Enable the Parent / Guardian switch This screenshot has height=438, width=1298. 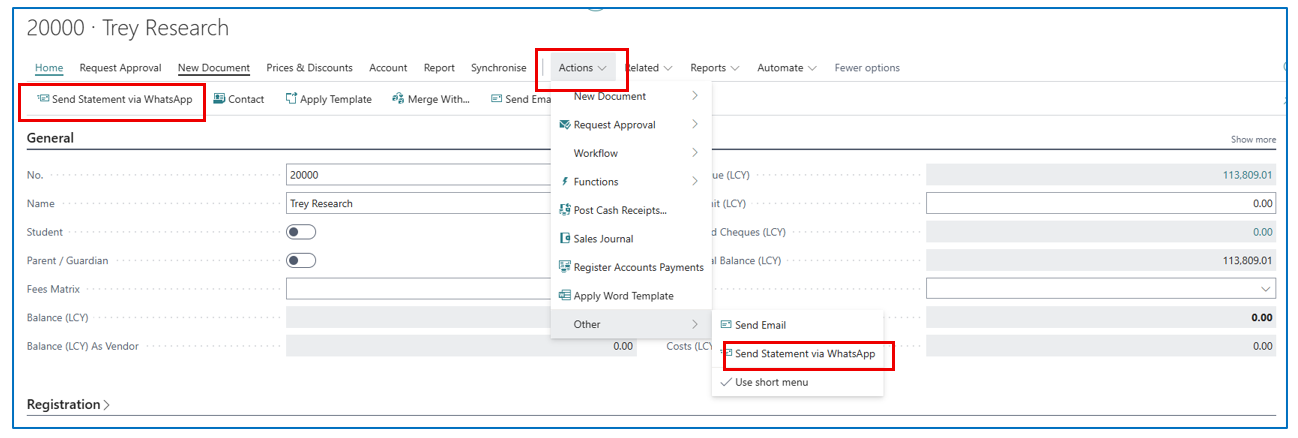point(301,261)
